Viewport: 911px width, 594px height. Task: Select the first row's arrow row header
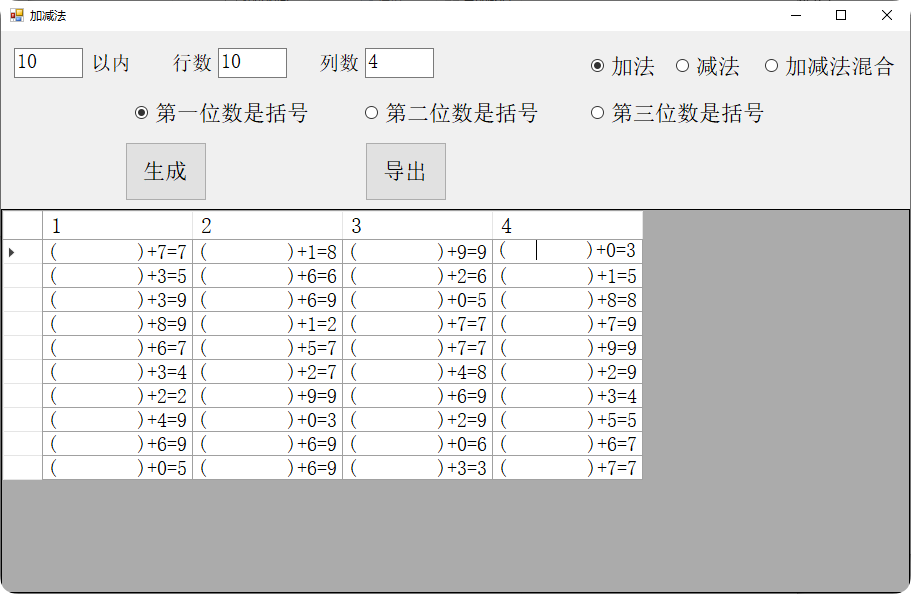[x=22, y=252]
